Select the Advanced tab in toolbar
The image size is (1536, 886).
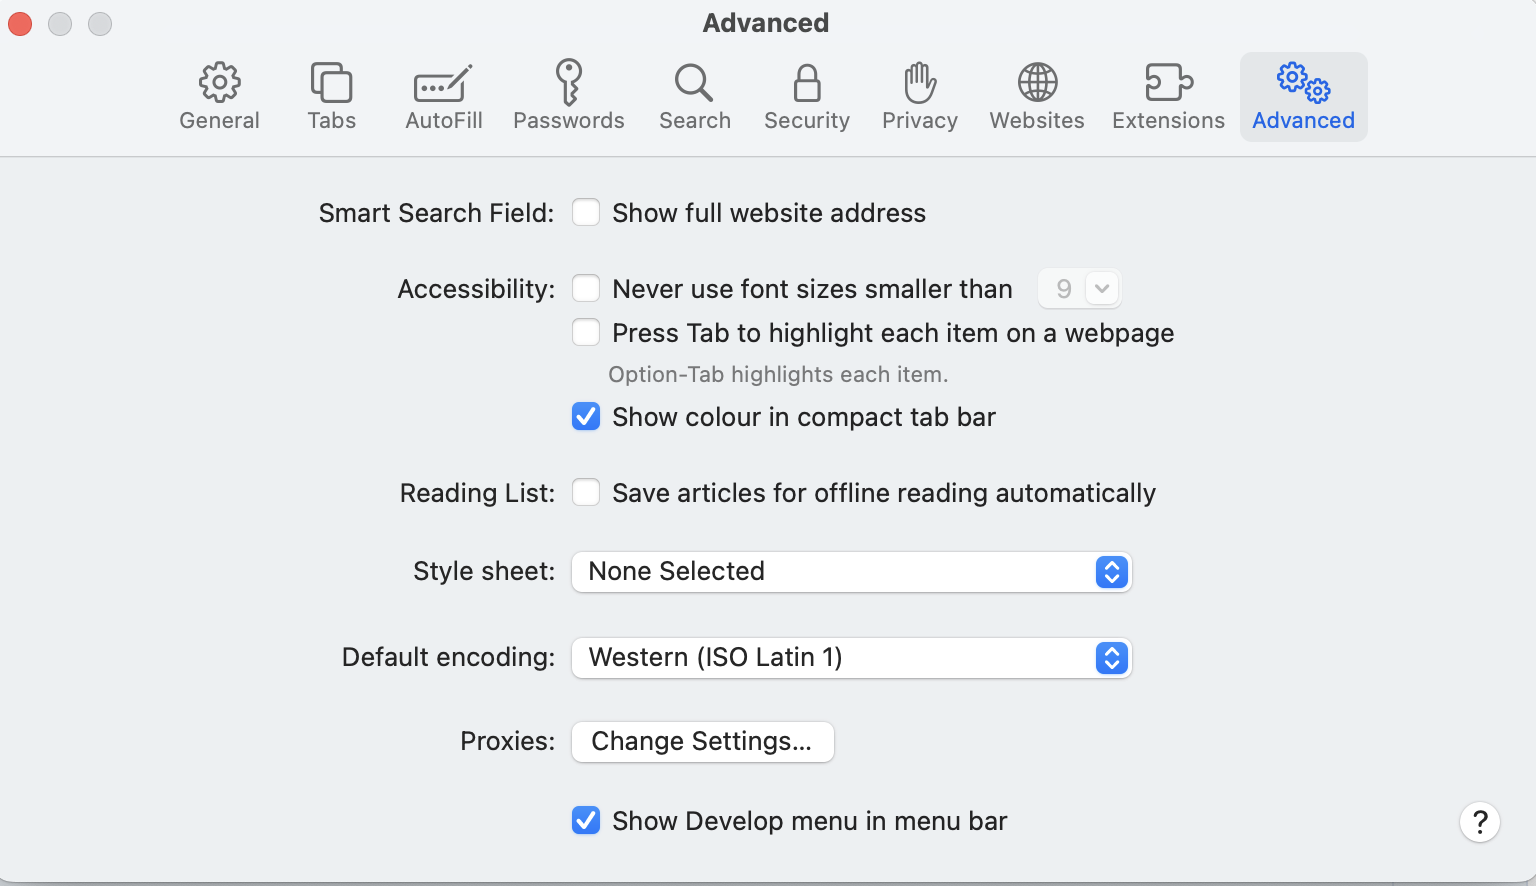tap(1303, 97)
